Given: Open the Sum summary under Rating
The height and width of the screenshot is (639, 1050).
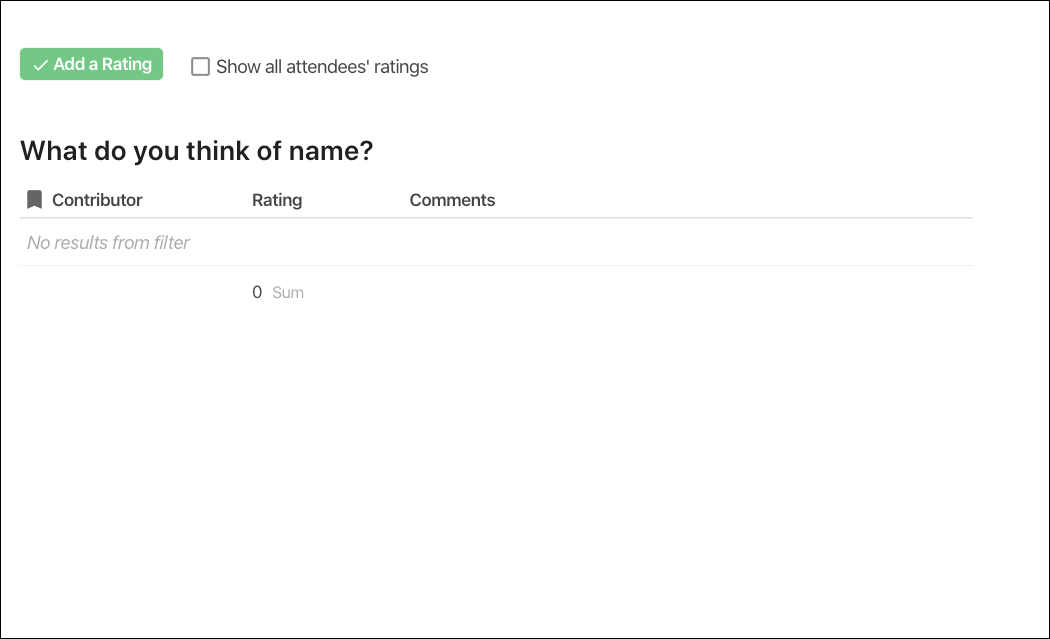Looking at the screenshot, I should [278, 292].
